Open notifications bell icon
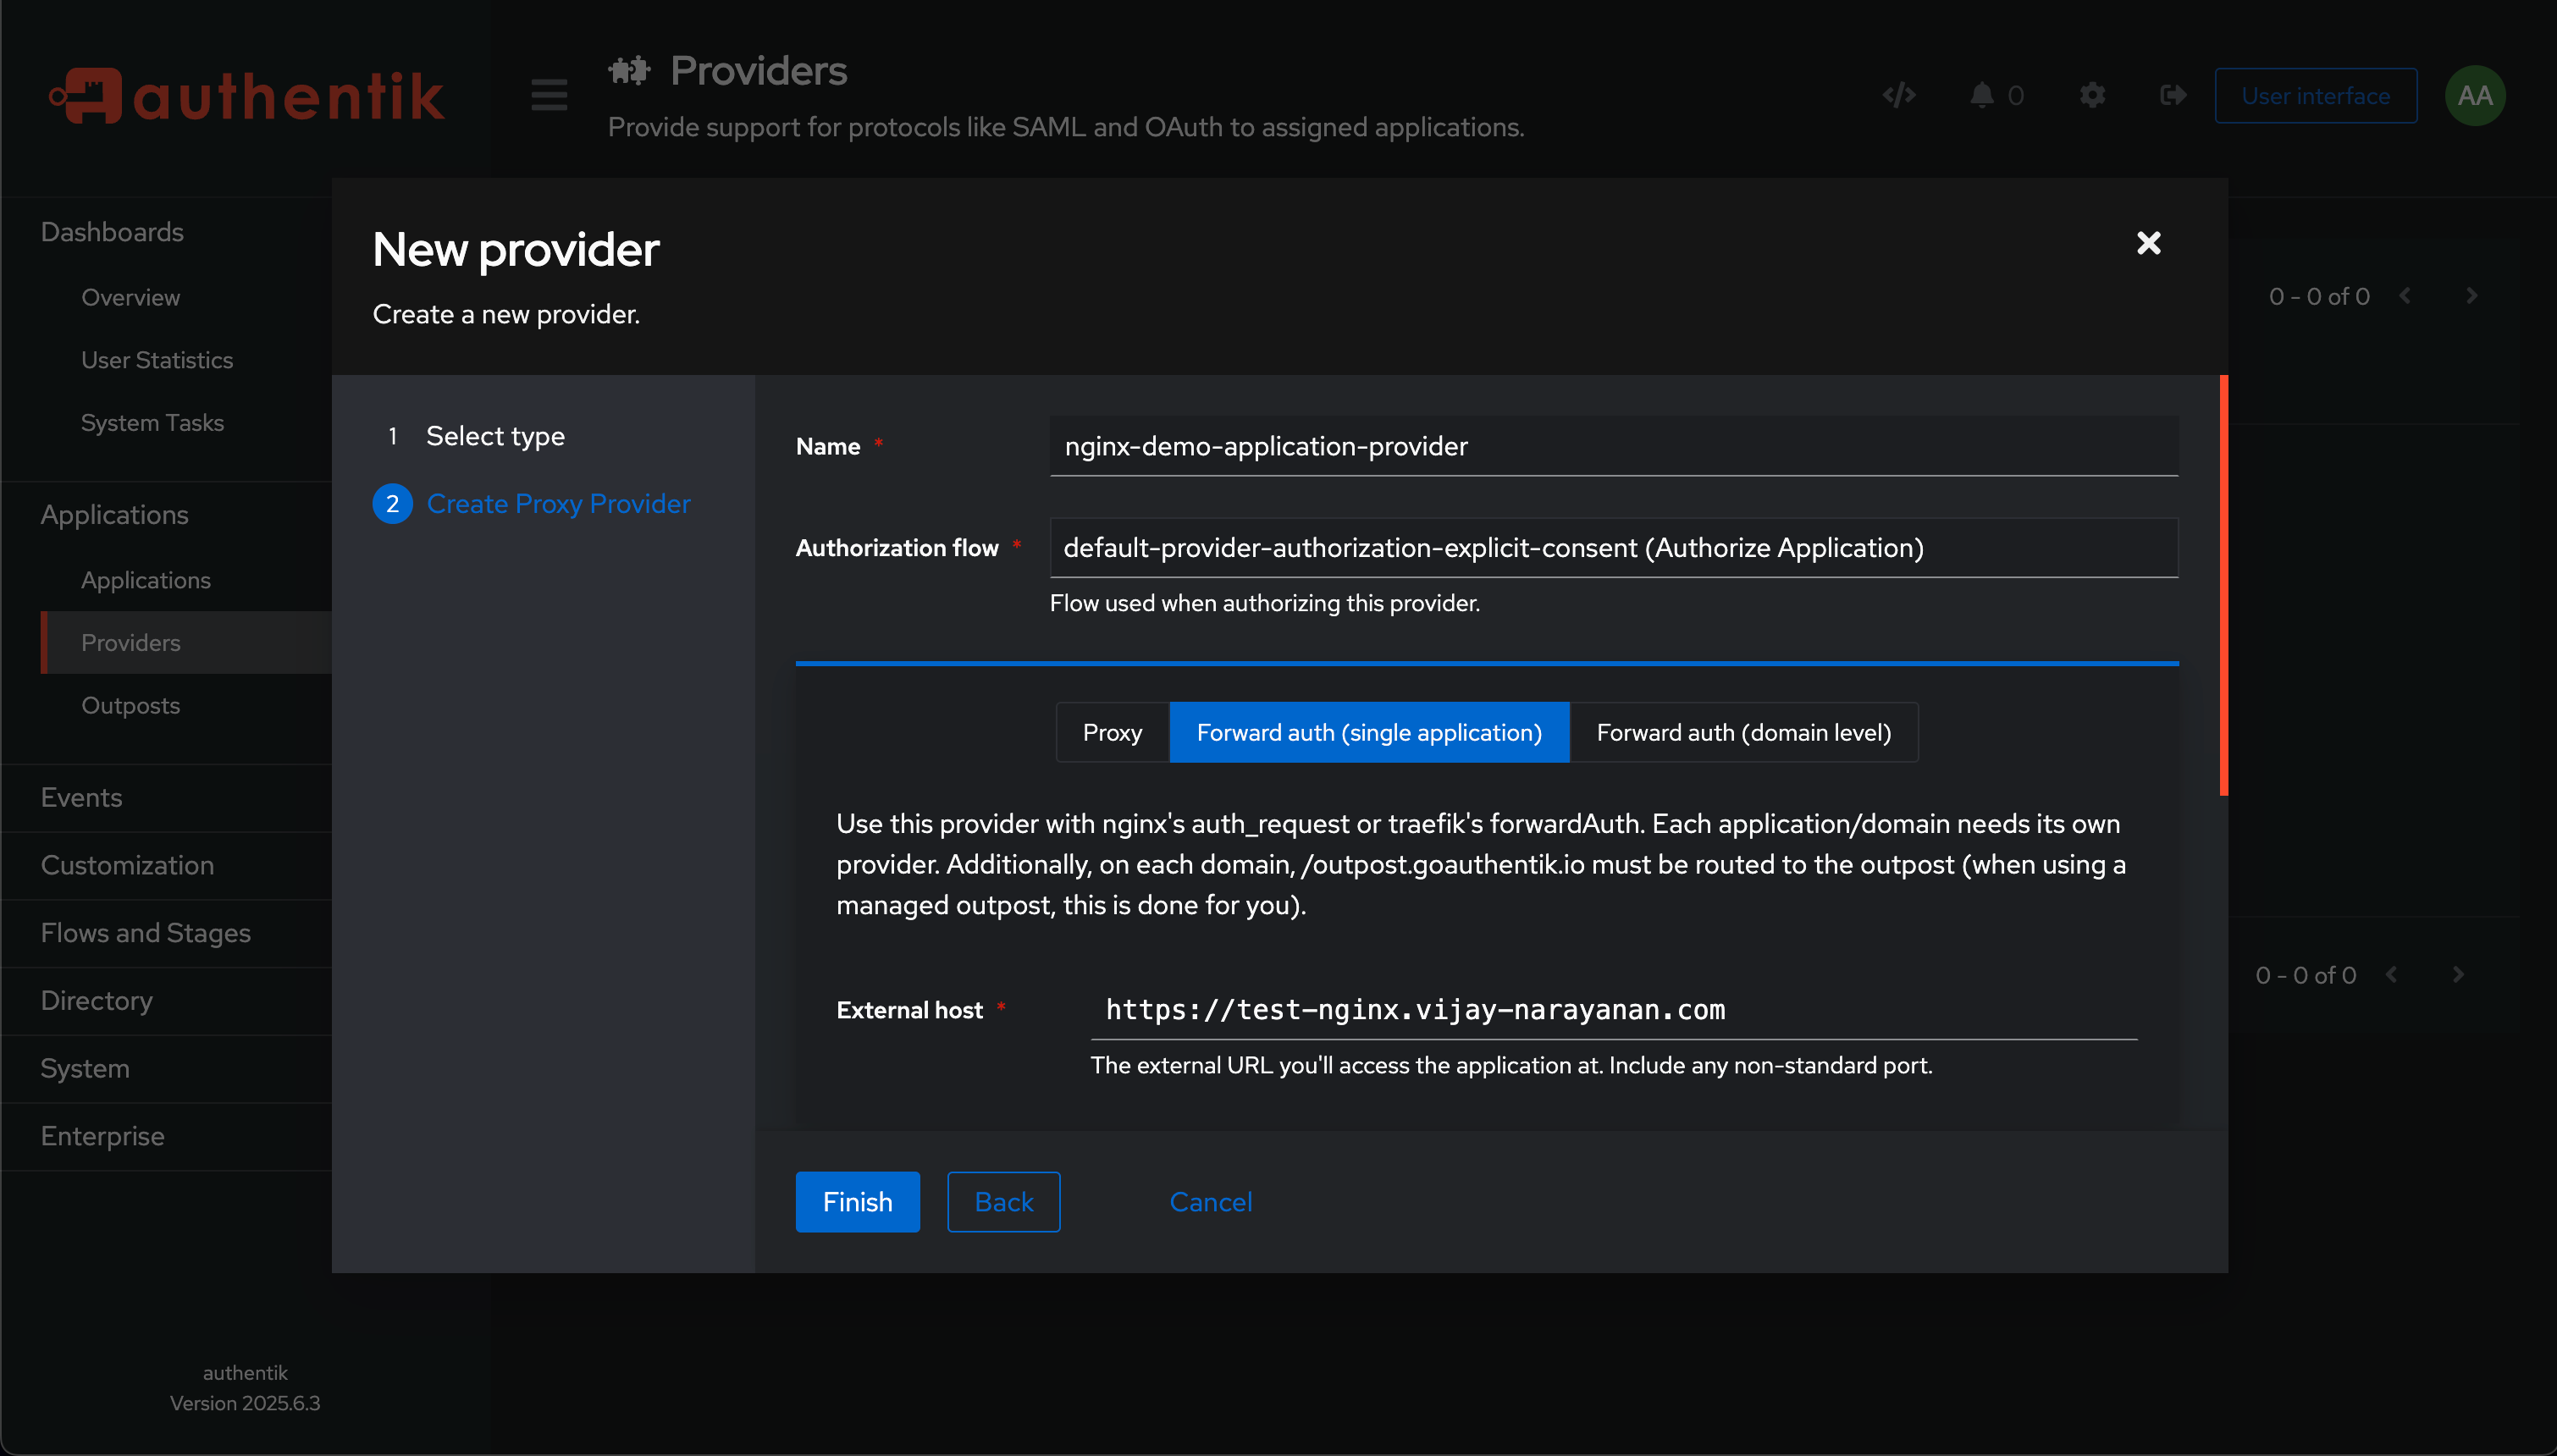Image resolution: width=2557 pixels, height=1456 pixels. tap(1982, 95)
